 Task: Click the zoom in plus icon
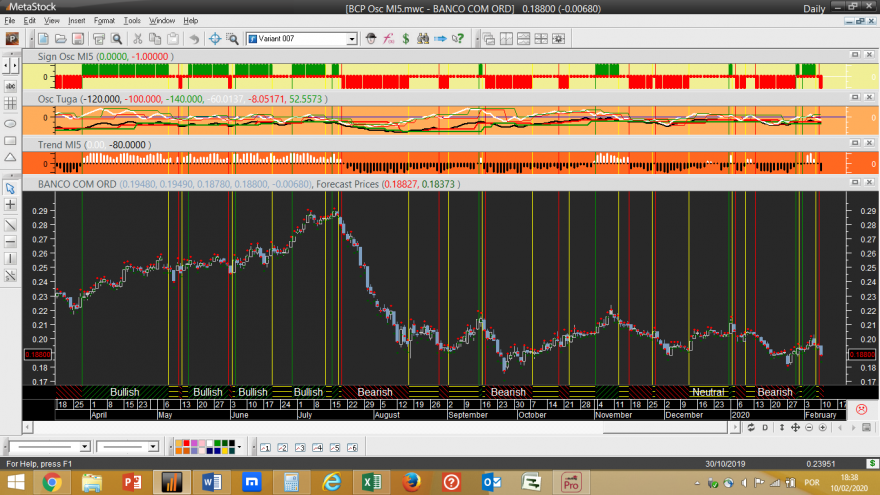pyautogui.click(x=823, y=428)
